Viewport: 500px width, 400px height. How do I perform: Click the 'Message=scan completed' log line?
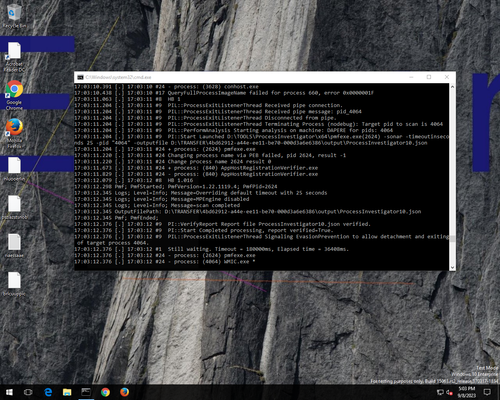(x=157, y=205)
